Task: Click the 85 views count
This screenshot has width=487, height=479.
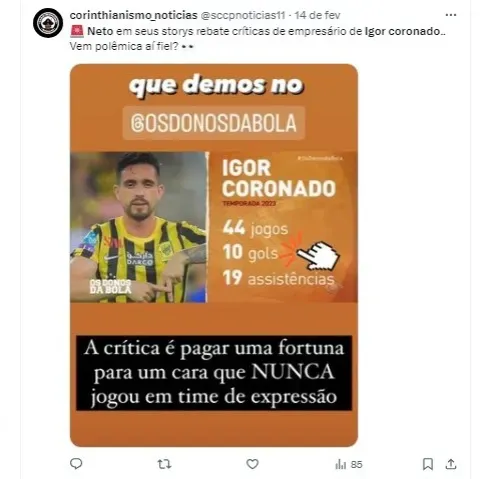Action: (x=356, y=464)
